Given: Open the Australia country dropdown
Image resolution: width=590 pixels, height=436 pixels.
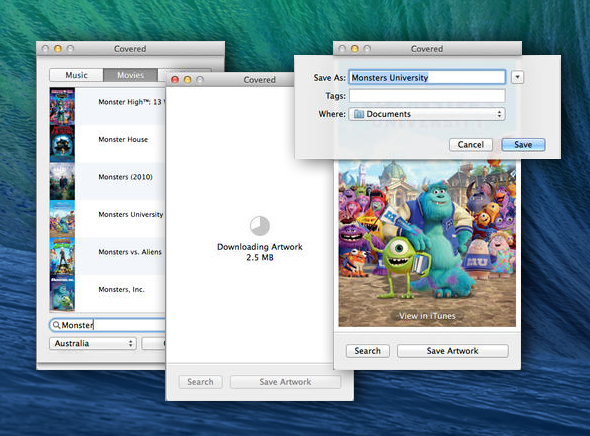Looking at the screenshot, I should pos(93,343).
